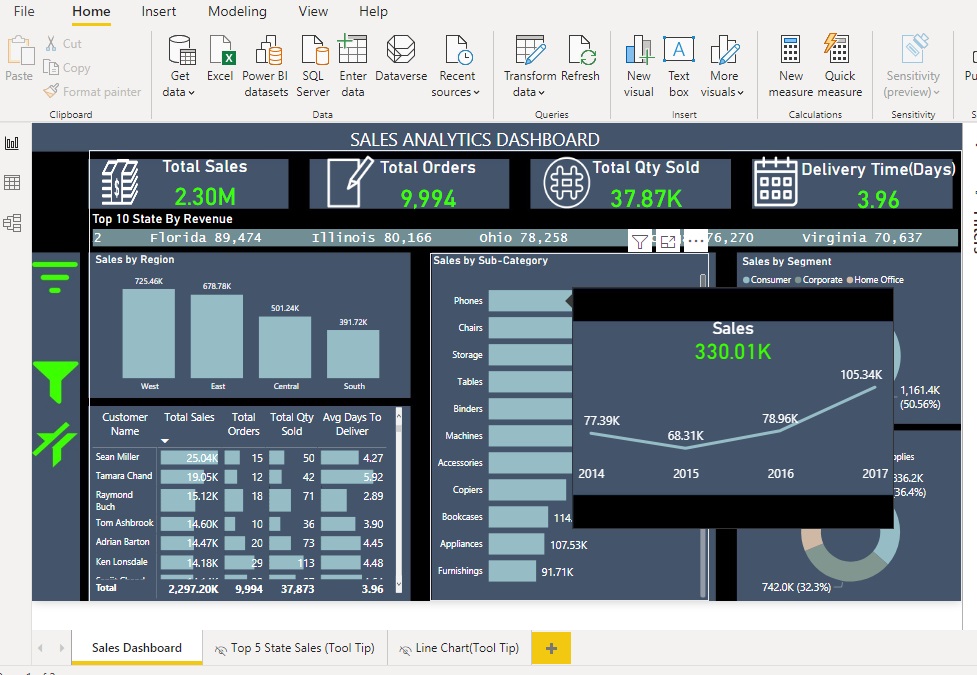Viewport: 977px width, 675px height.
Task: Open focus mode on the visual
Action: point(668,241)
